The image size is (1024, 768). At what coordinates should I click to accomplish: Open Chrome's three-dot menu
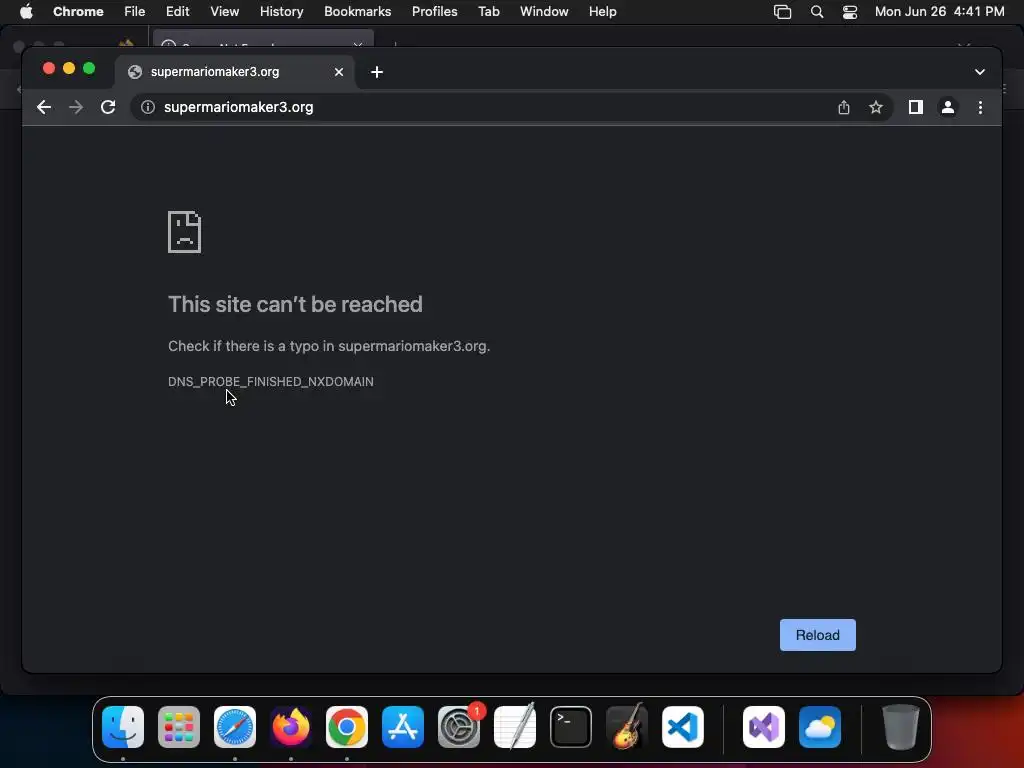980,107
